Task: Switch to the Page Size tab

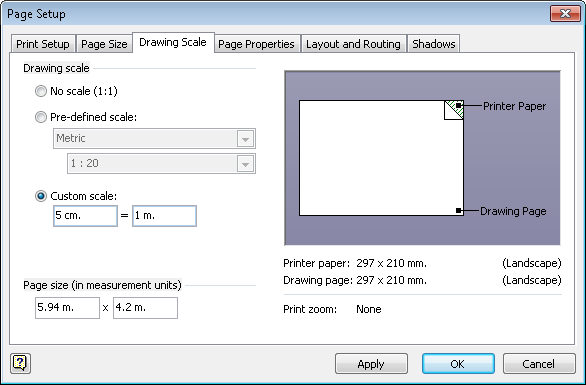Action: point(104,44)
